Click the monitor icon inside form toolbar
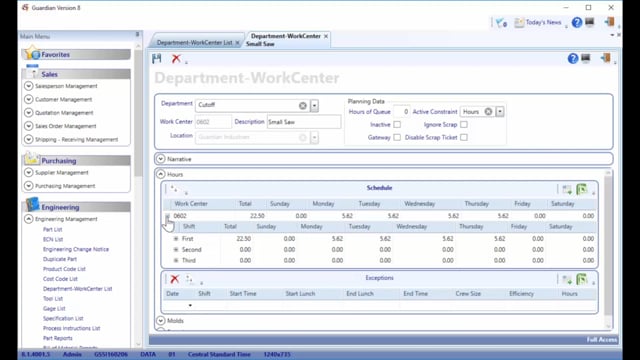Screen dimensions: 640x360 (x=586, y=58)
